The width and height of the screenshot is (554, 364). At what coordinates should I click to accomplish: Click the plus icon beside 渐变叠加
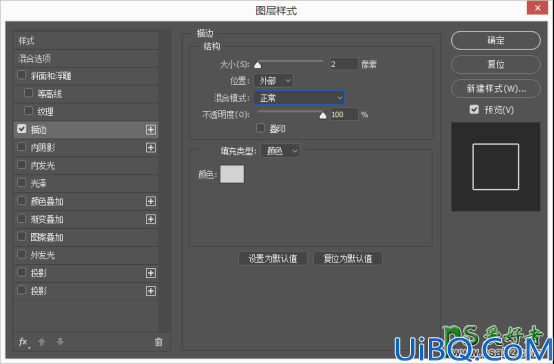pos(151,219)
